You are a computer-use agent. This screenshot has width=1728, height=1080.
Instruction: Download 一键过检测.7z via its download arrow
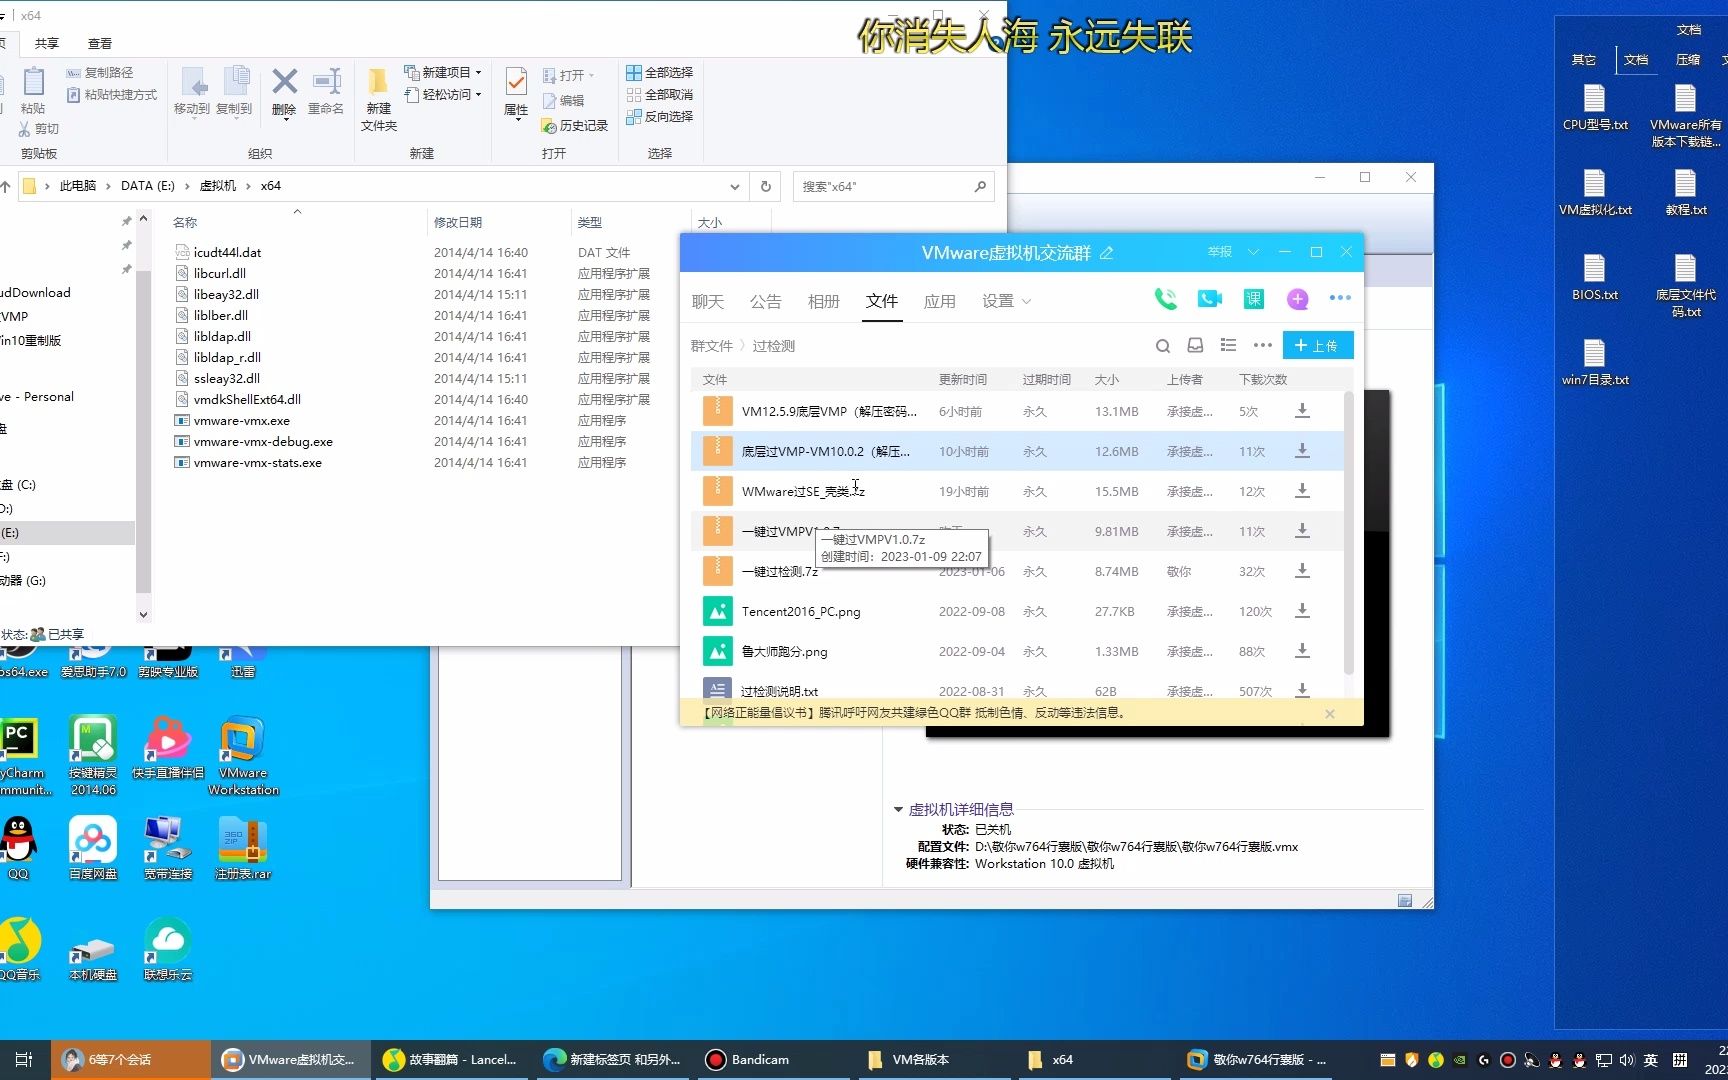[1302, 571]
